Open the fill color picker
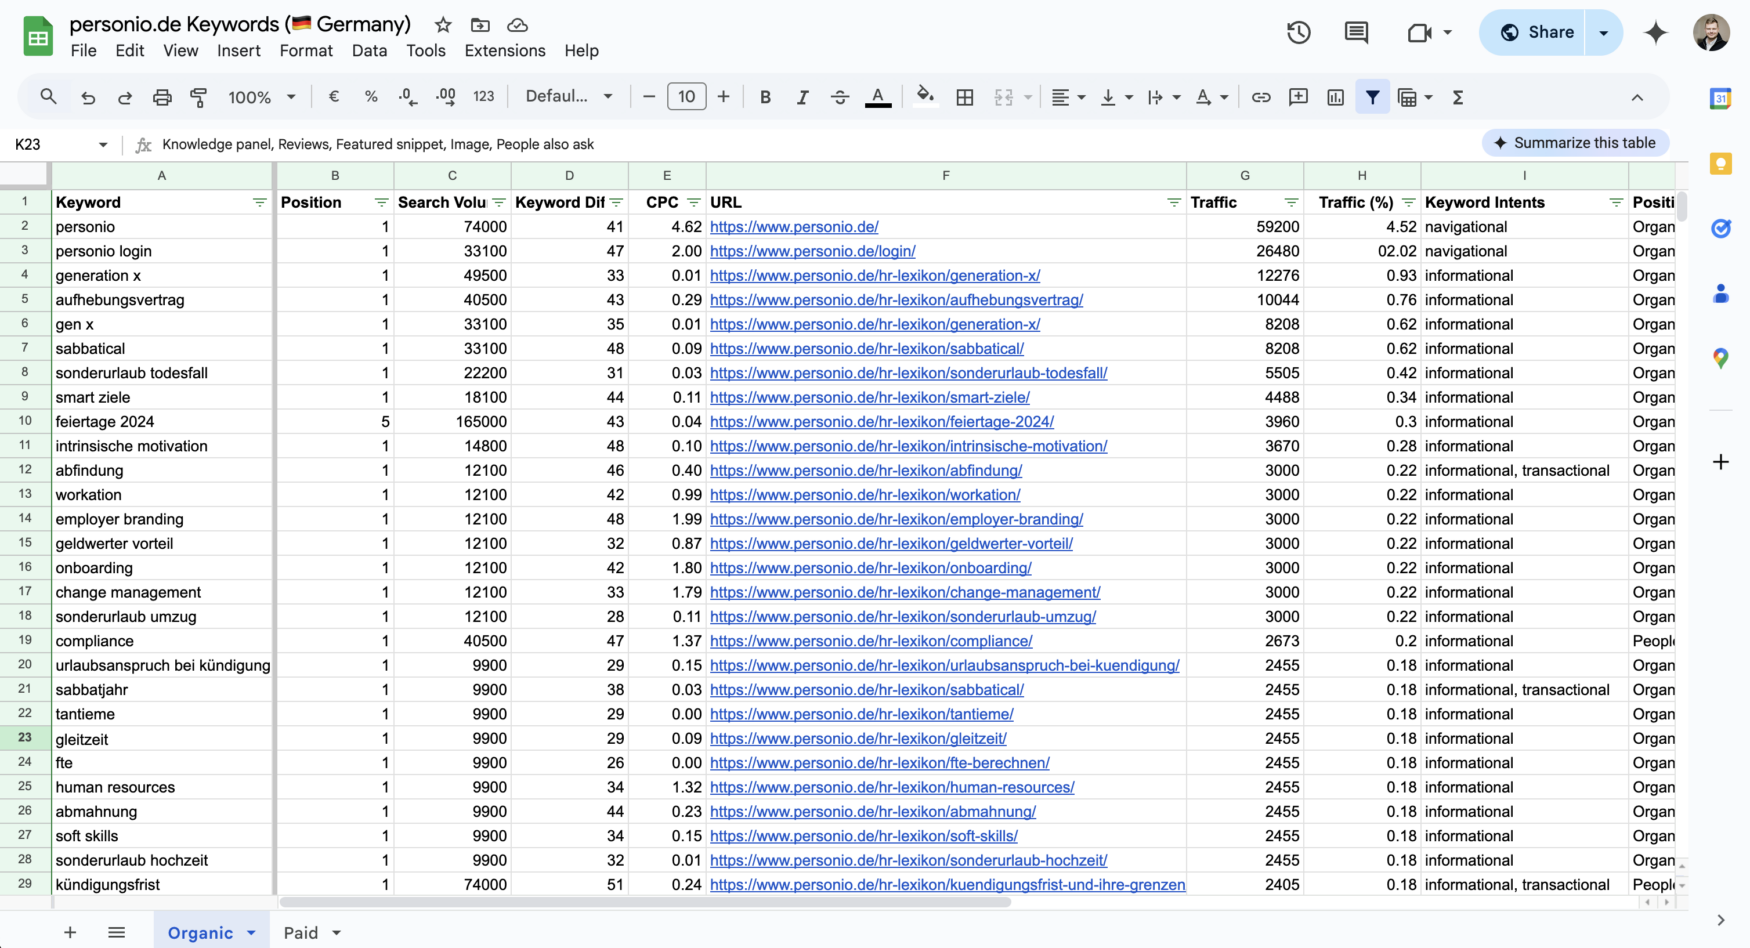1750x948 pixels. tap(924, 97)
